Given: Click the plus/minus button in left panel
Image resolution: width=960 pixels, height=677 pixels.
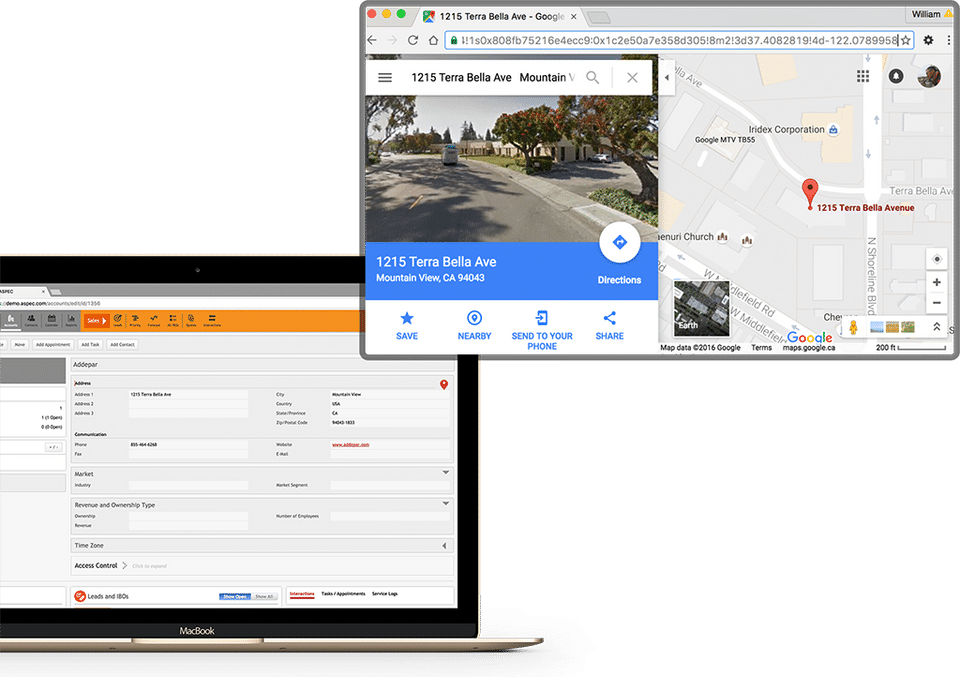Looking at the screenshot, I should [x=54, y=447].
